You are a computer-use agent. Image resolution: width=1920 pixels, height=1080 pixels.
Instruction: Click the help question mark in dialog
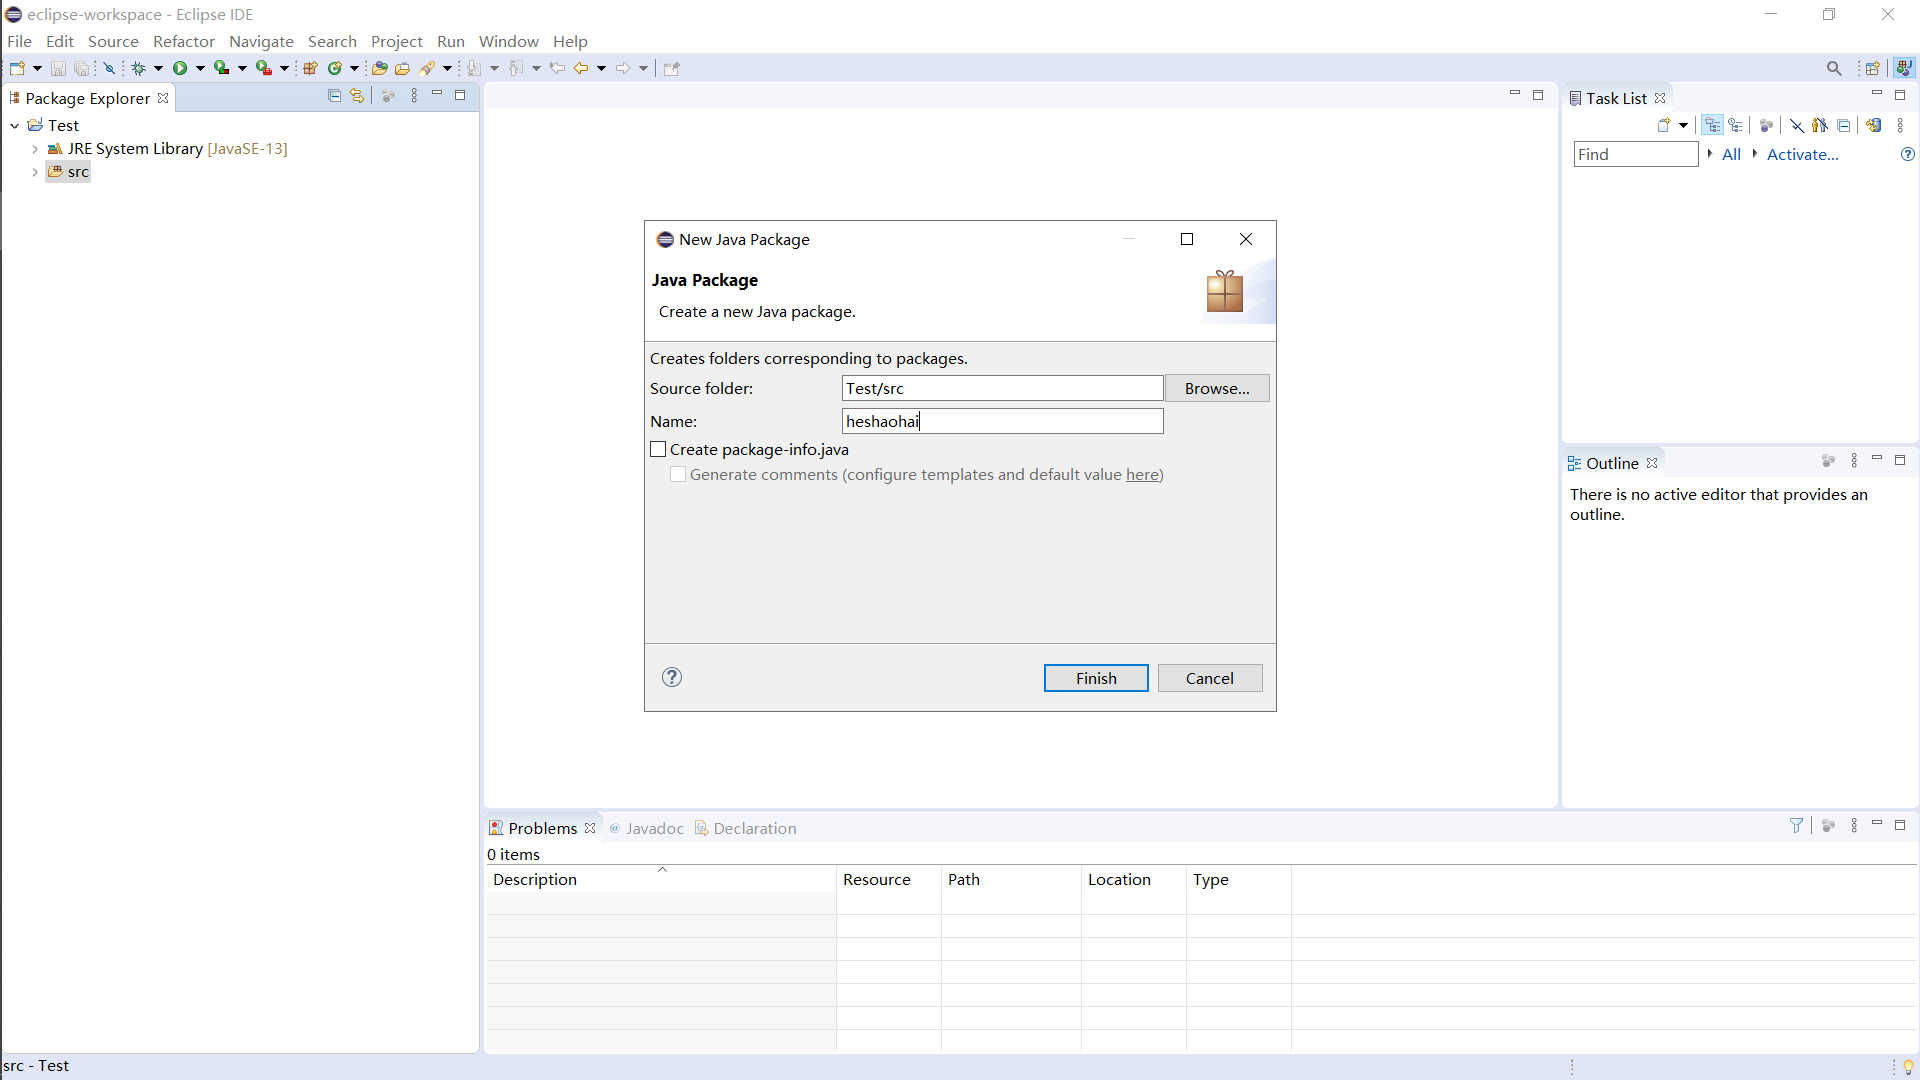point(672,677)
